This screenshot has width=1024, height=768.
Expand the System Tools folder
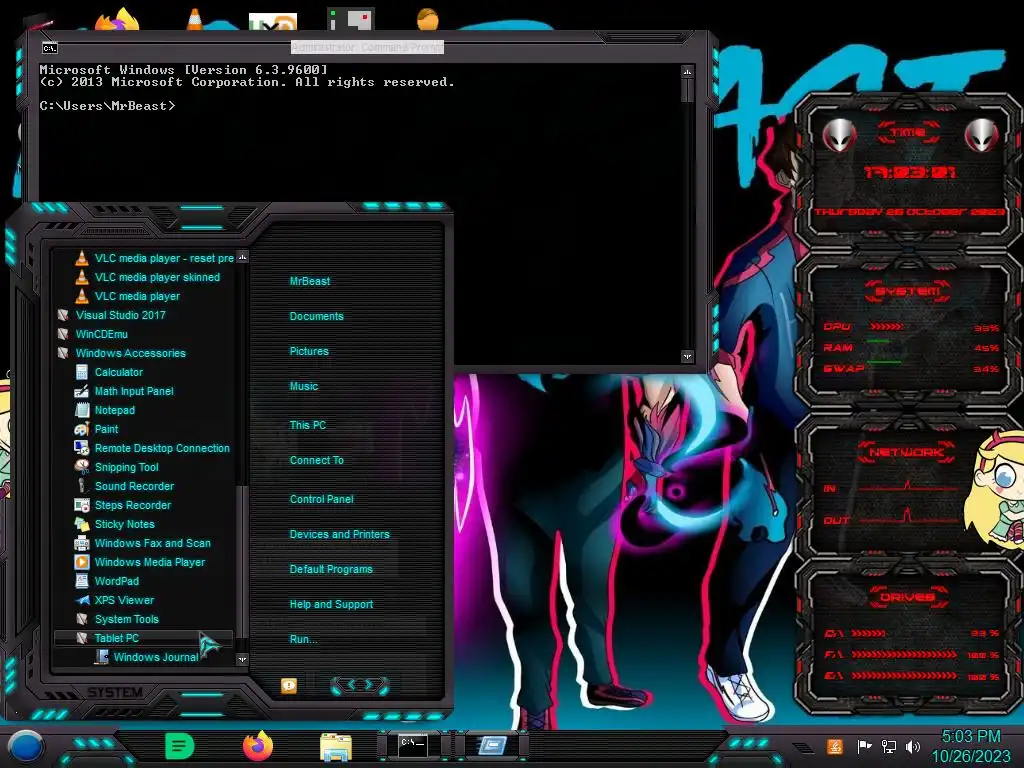(x=117, y=618)
